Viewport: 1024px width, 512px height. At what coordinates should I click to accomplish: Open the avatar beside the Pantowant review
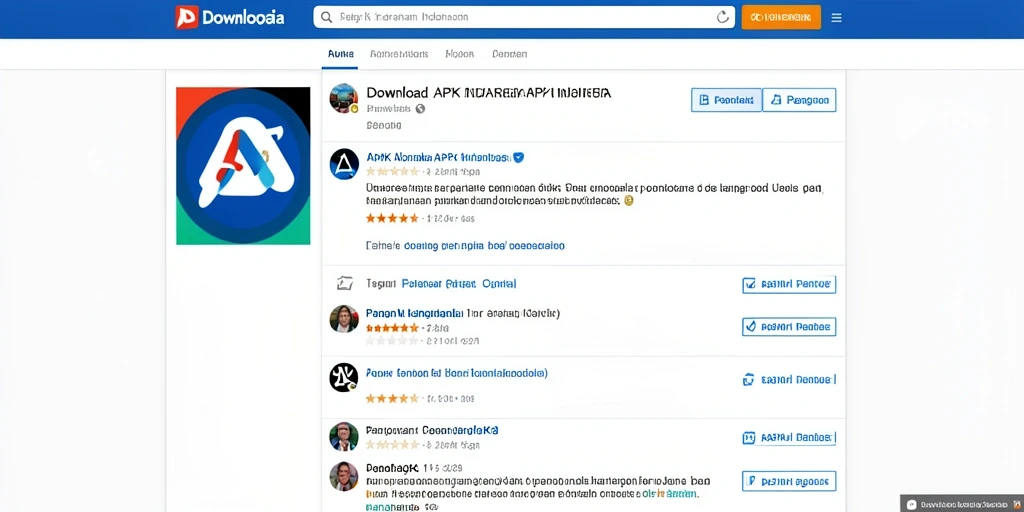(344, 436)
